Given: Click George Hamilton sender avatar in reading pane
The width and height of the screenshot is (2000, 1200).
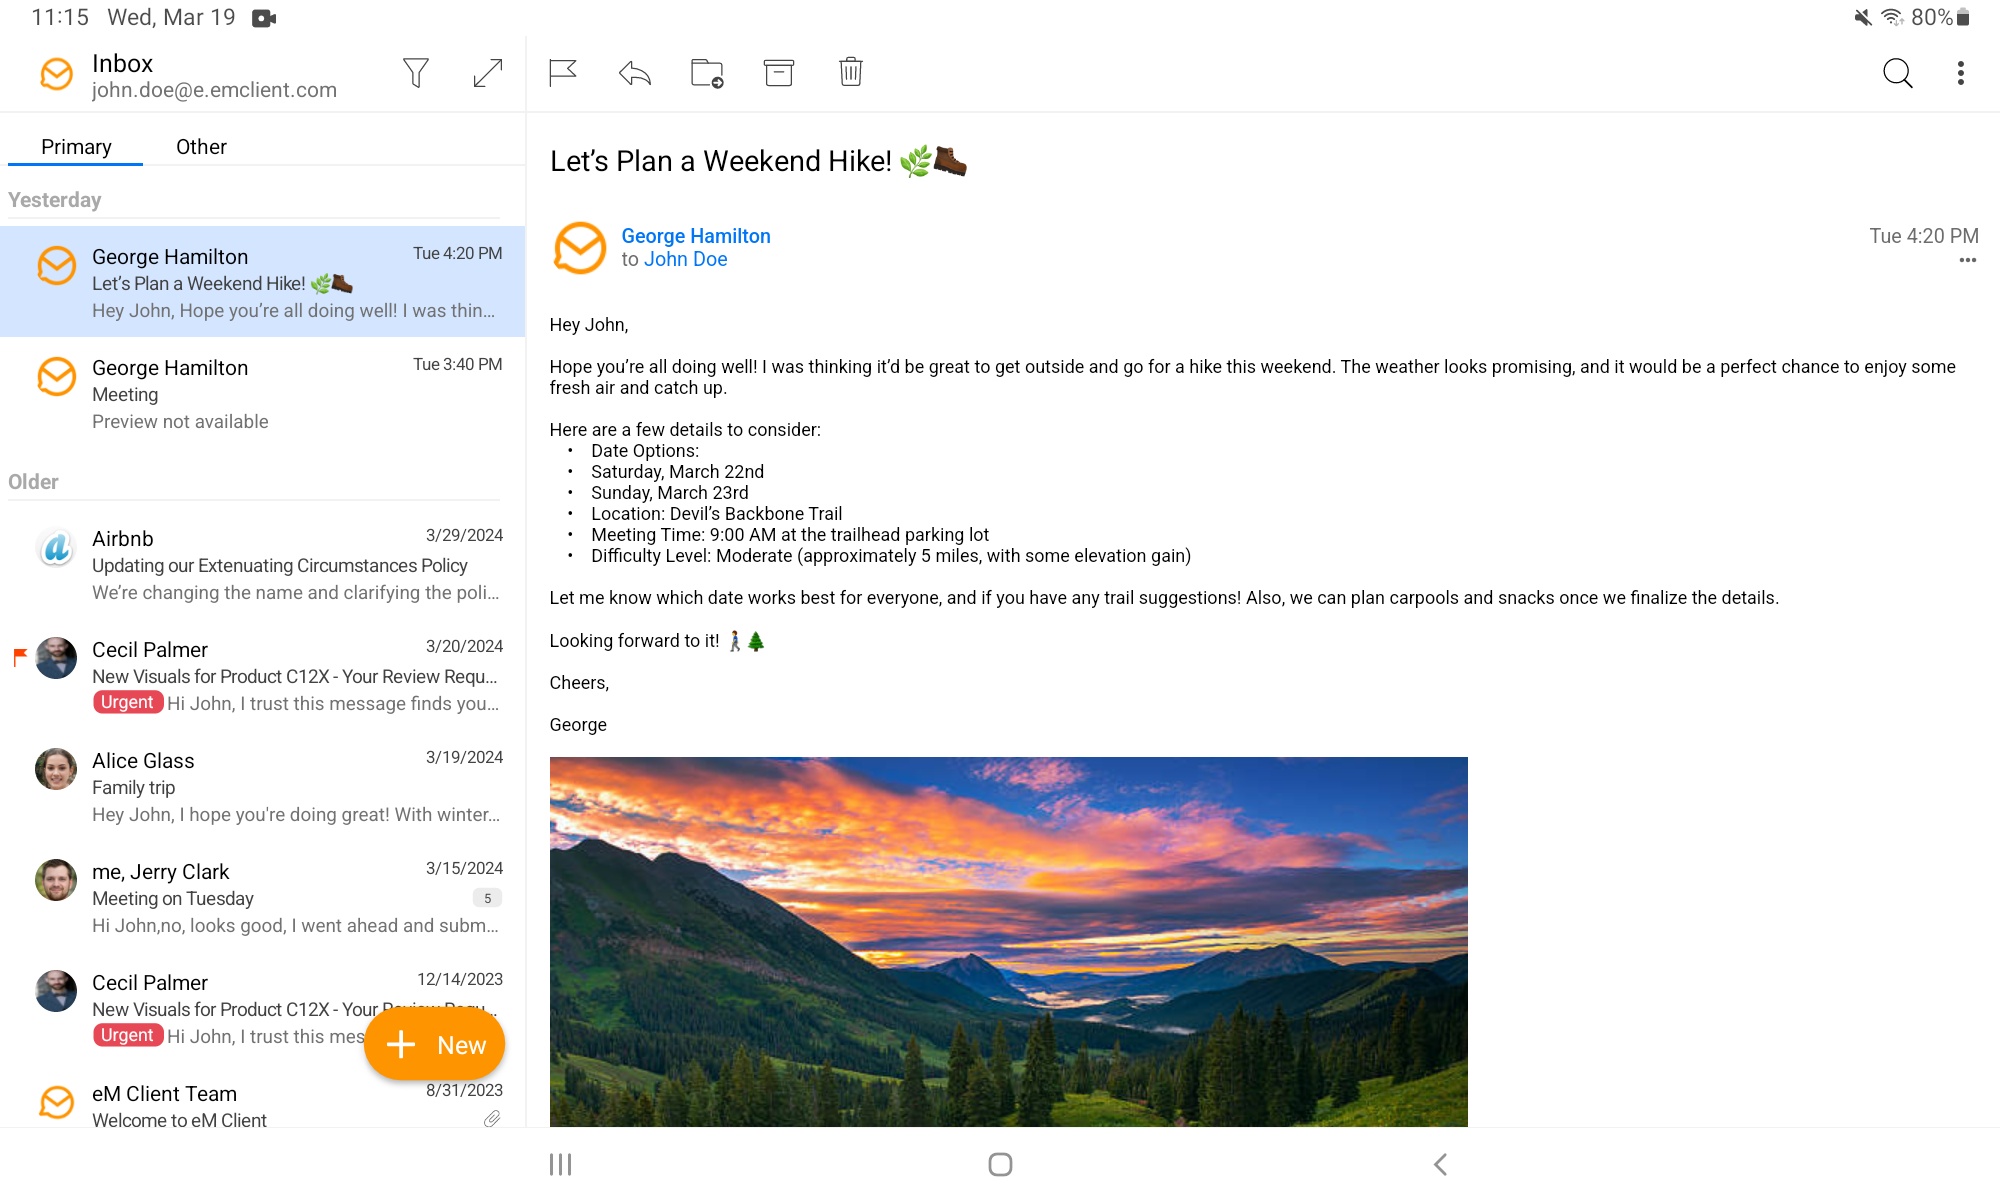Looking at the screenshot, I should pos(580,248).
